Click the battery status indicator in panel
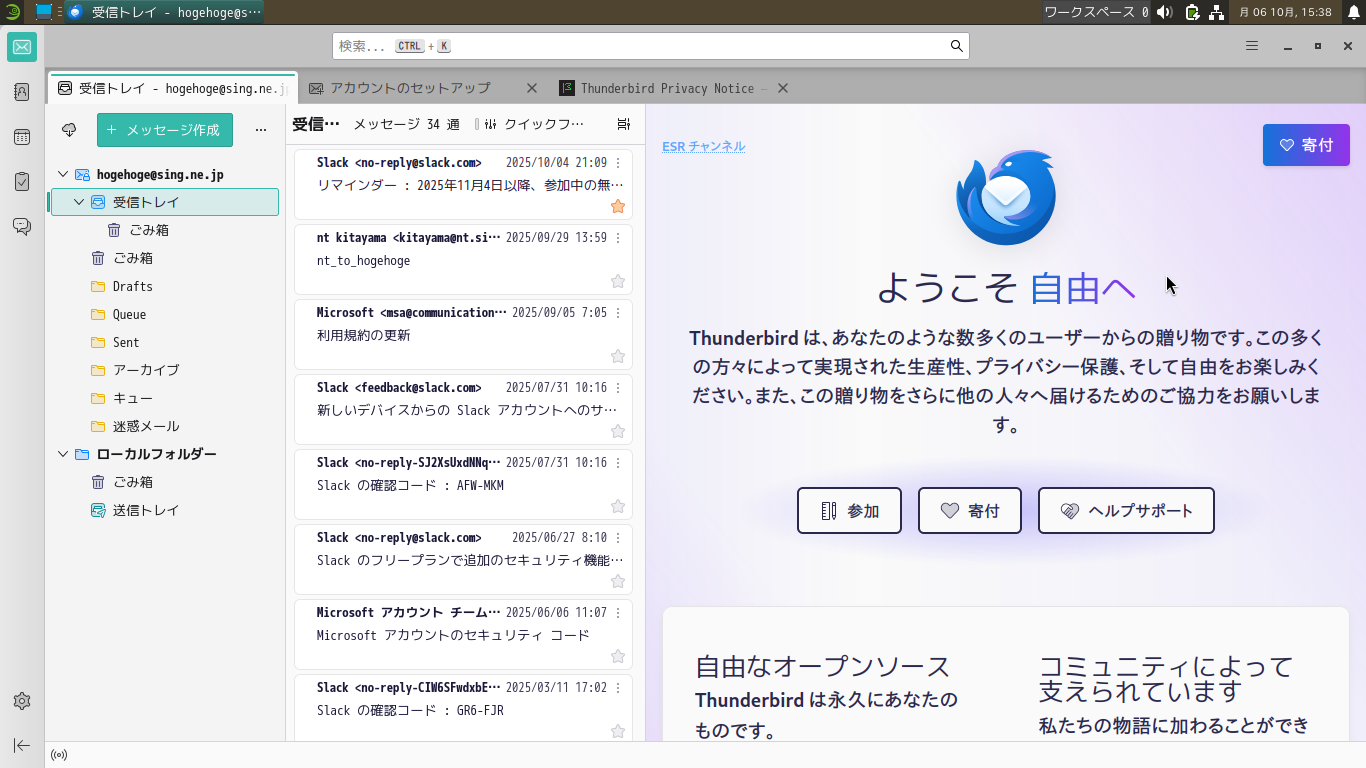The height and width of the screenshot is (768, 1366). click(x=1192, y=12)
